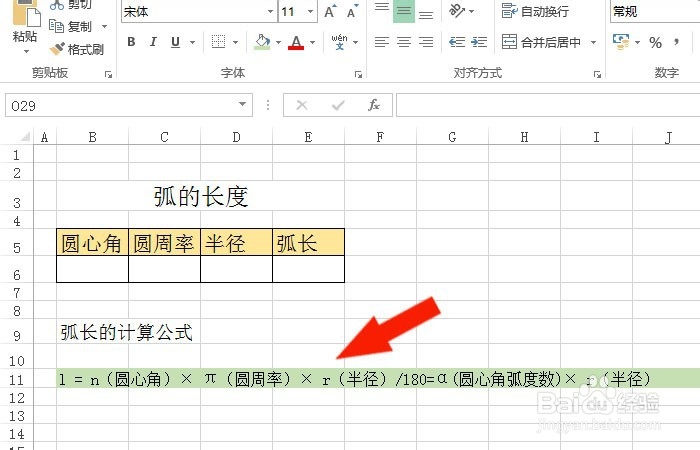Align text left
The image size is (700, 450).
382,42
